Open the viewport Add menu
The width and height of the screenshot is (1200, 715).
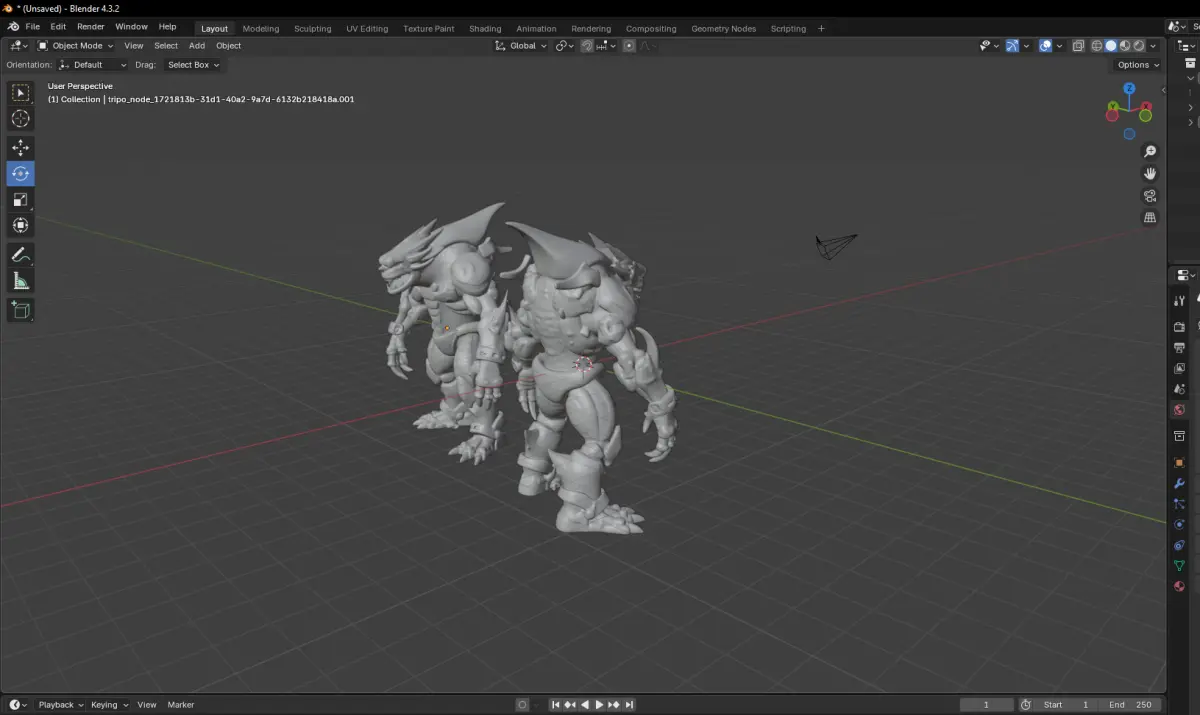(x=197, y=45)
